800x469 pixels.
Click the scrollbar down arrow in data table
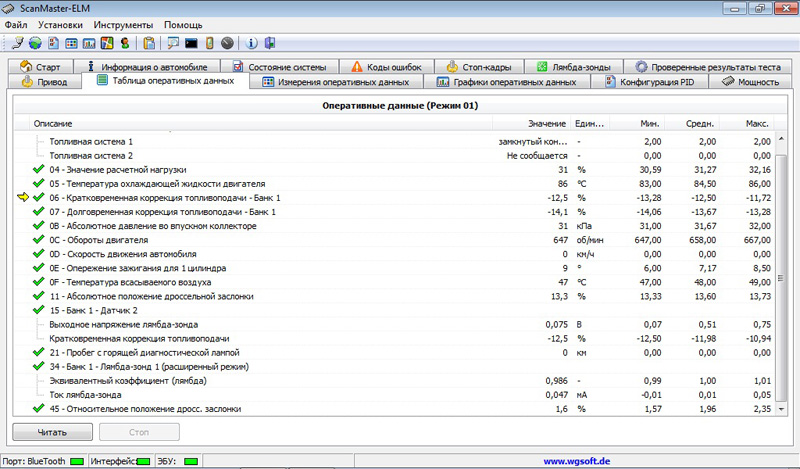click(x=781, y=409)
